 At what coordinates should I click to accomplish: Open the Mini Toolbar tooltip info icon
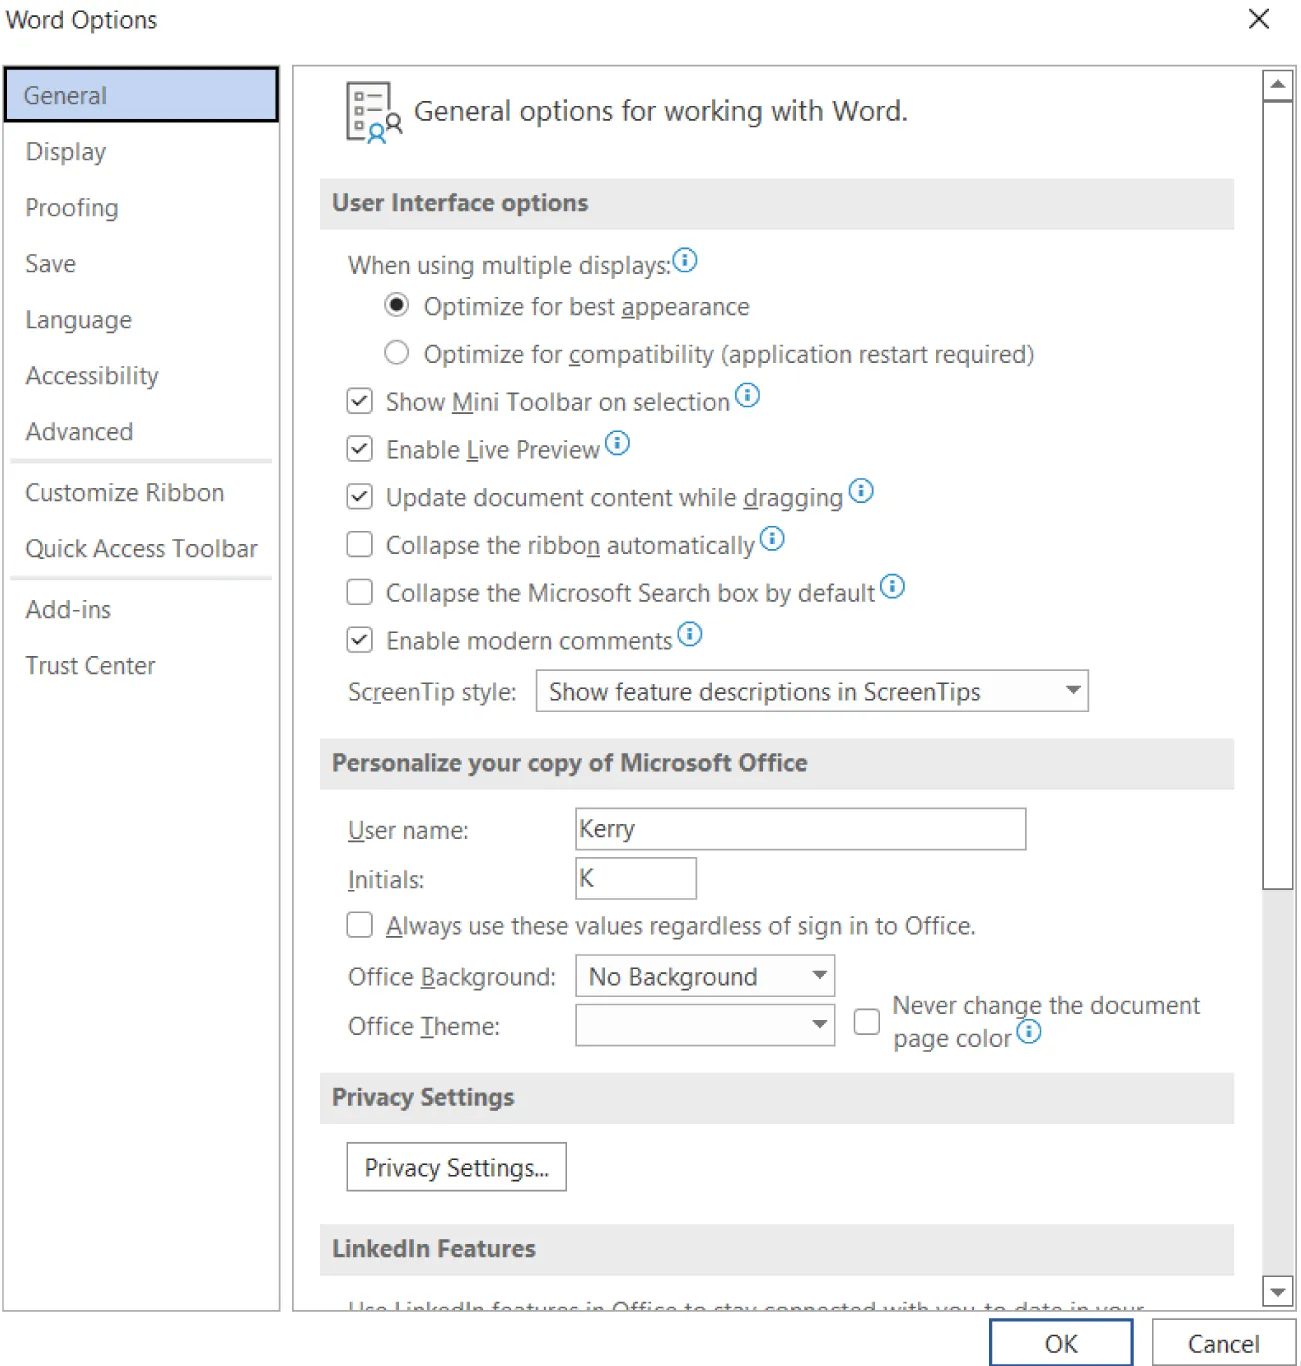(748, 396)
